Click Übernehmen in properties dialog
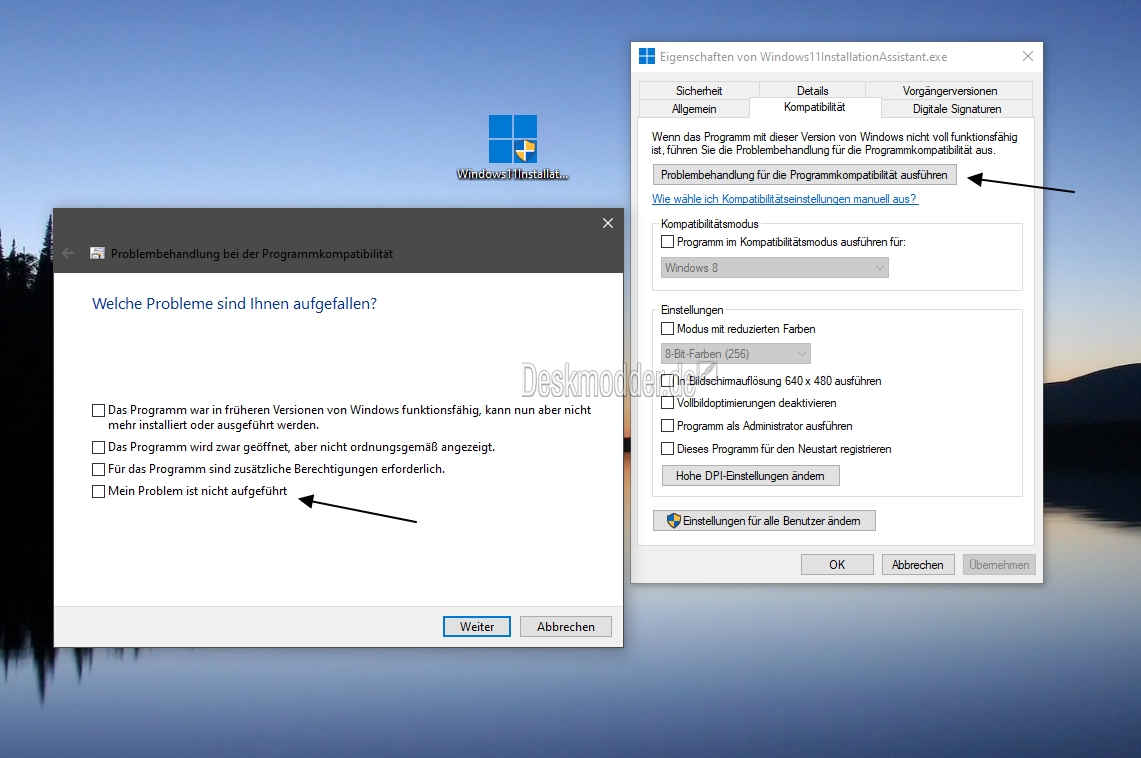 click(x=999, y=564)
